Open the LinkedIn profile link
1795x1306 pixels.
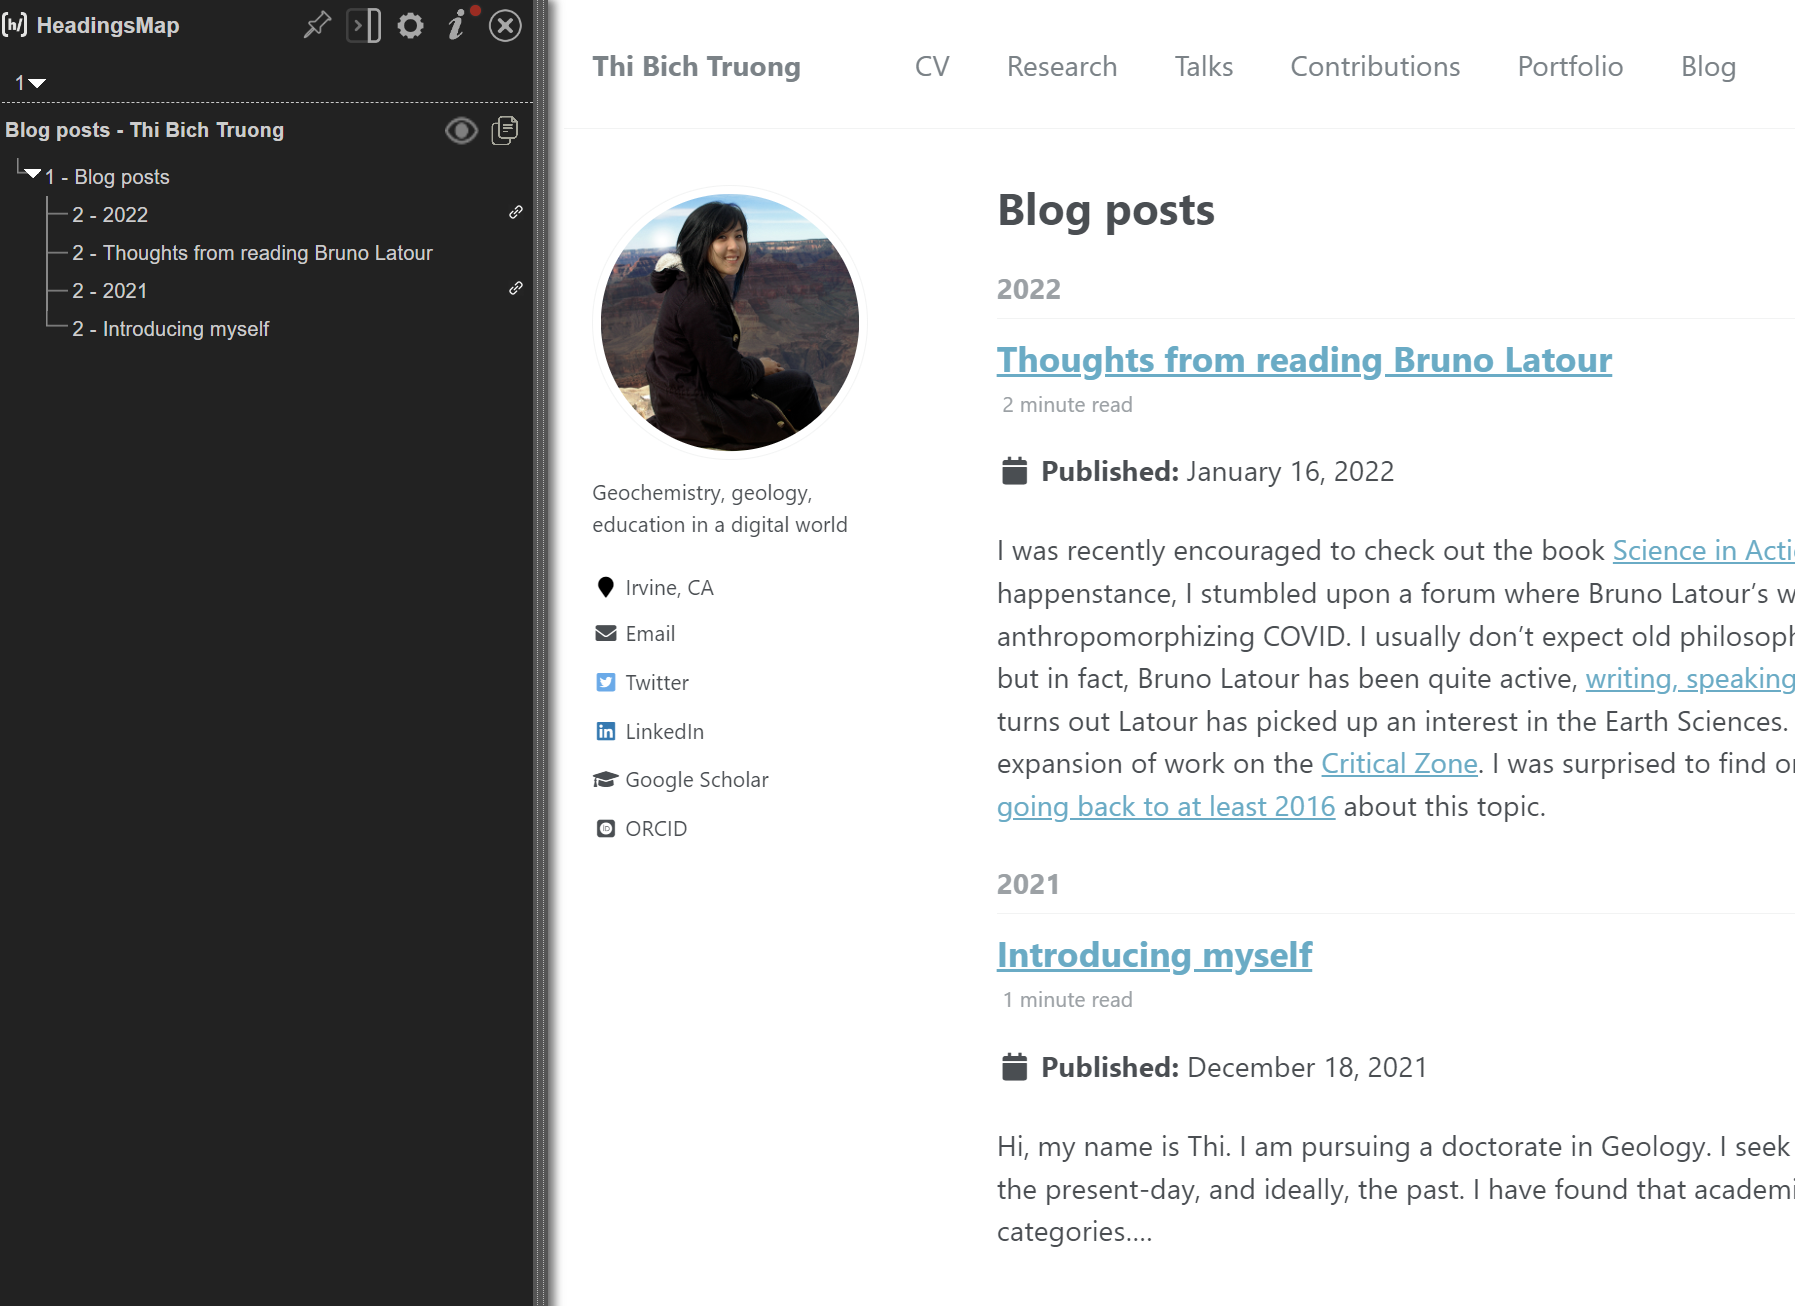click(x=665, y=732)
